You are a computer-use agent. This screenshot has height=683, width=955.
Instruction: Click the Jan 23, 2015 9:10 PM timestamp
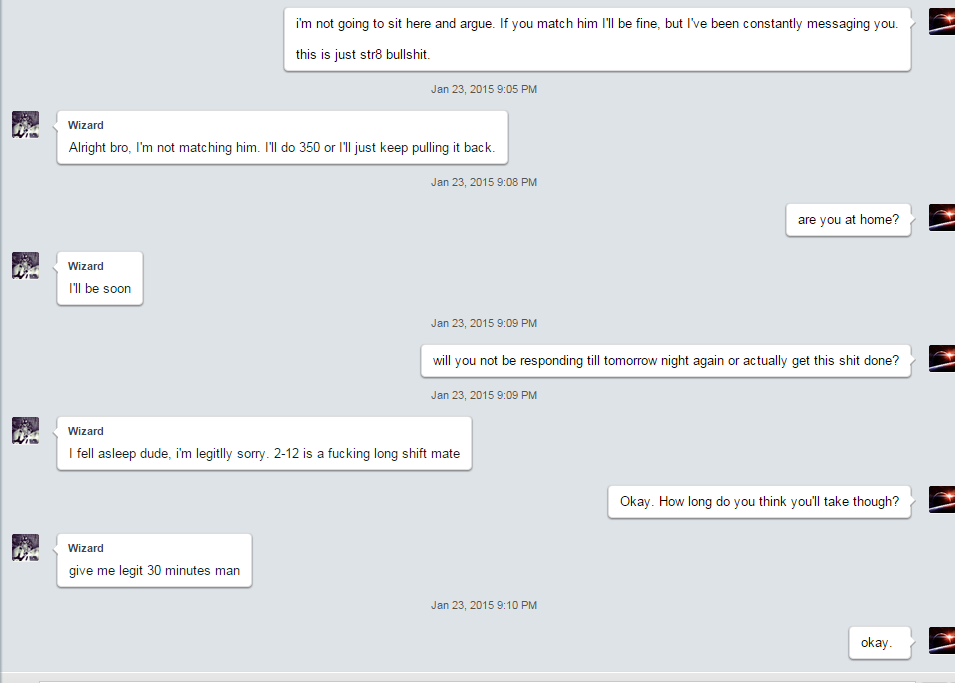pyautogui.click(x=484, y=605)
